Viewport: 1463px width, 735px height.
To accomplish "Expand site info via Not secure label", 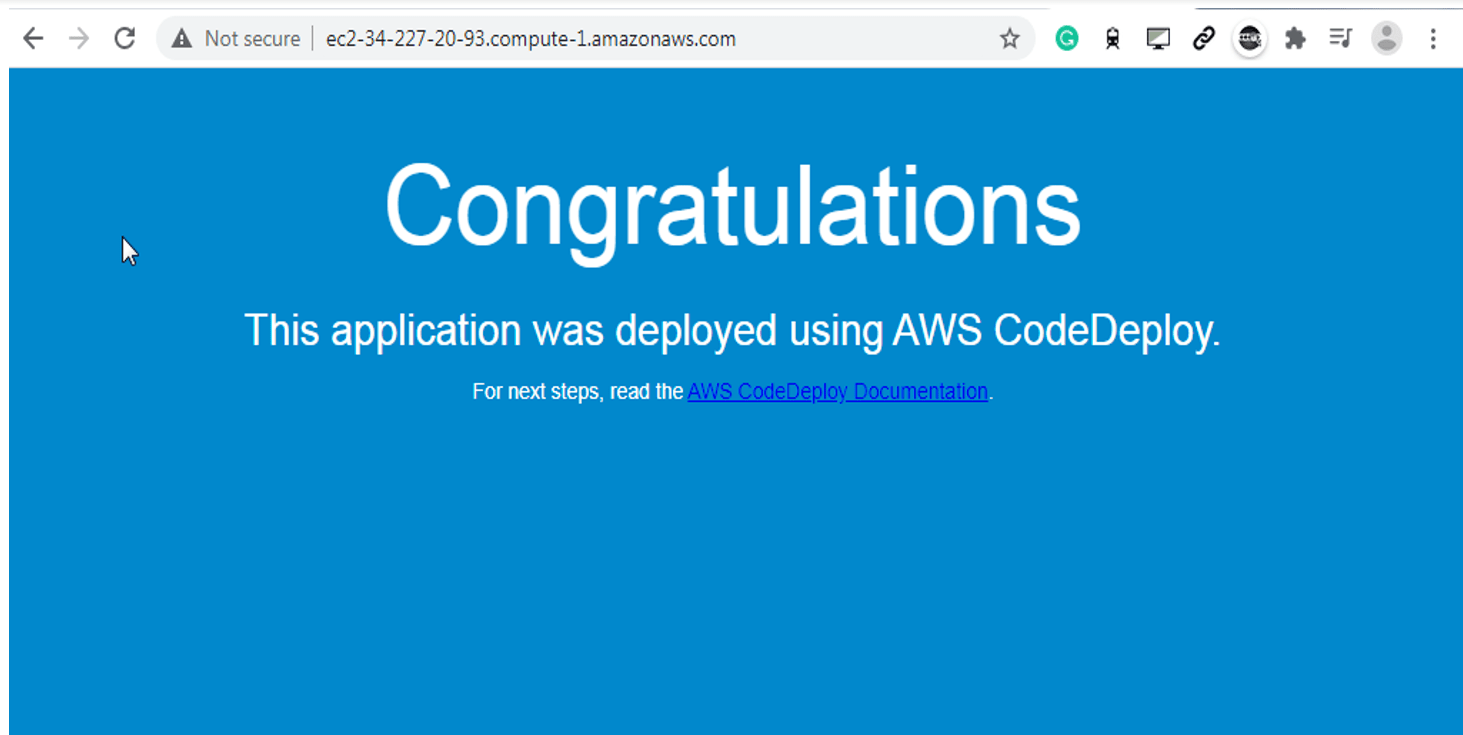I will click(249, 38).
